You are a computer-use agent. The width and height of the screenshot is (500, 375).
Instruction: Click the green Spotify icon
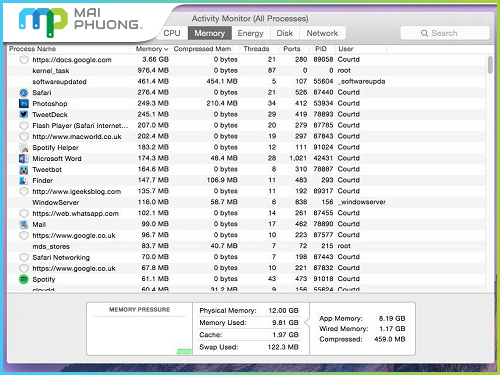[x=24, y=279]
